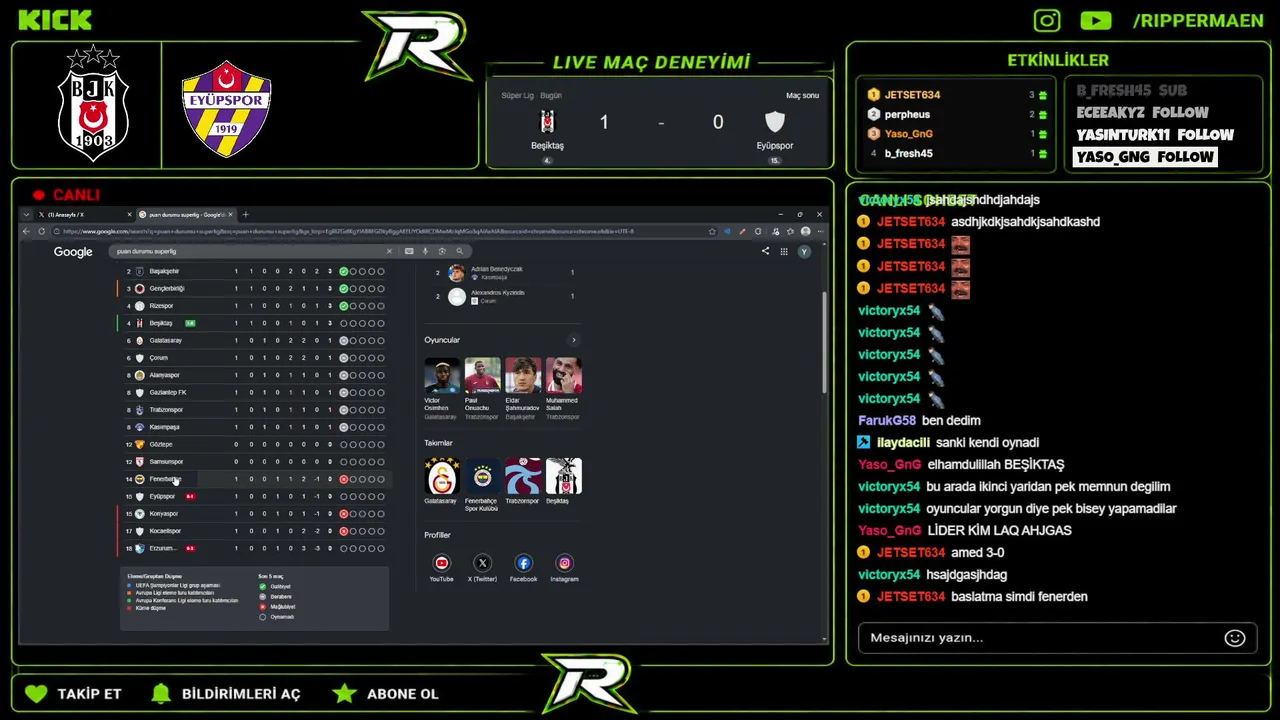Open the Facebook profile icon

523,563
